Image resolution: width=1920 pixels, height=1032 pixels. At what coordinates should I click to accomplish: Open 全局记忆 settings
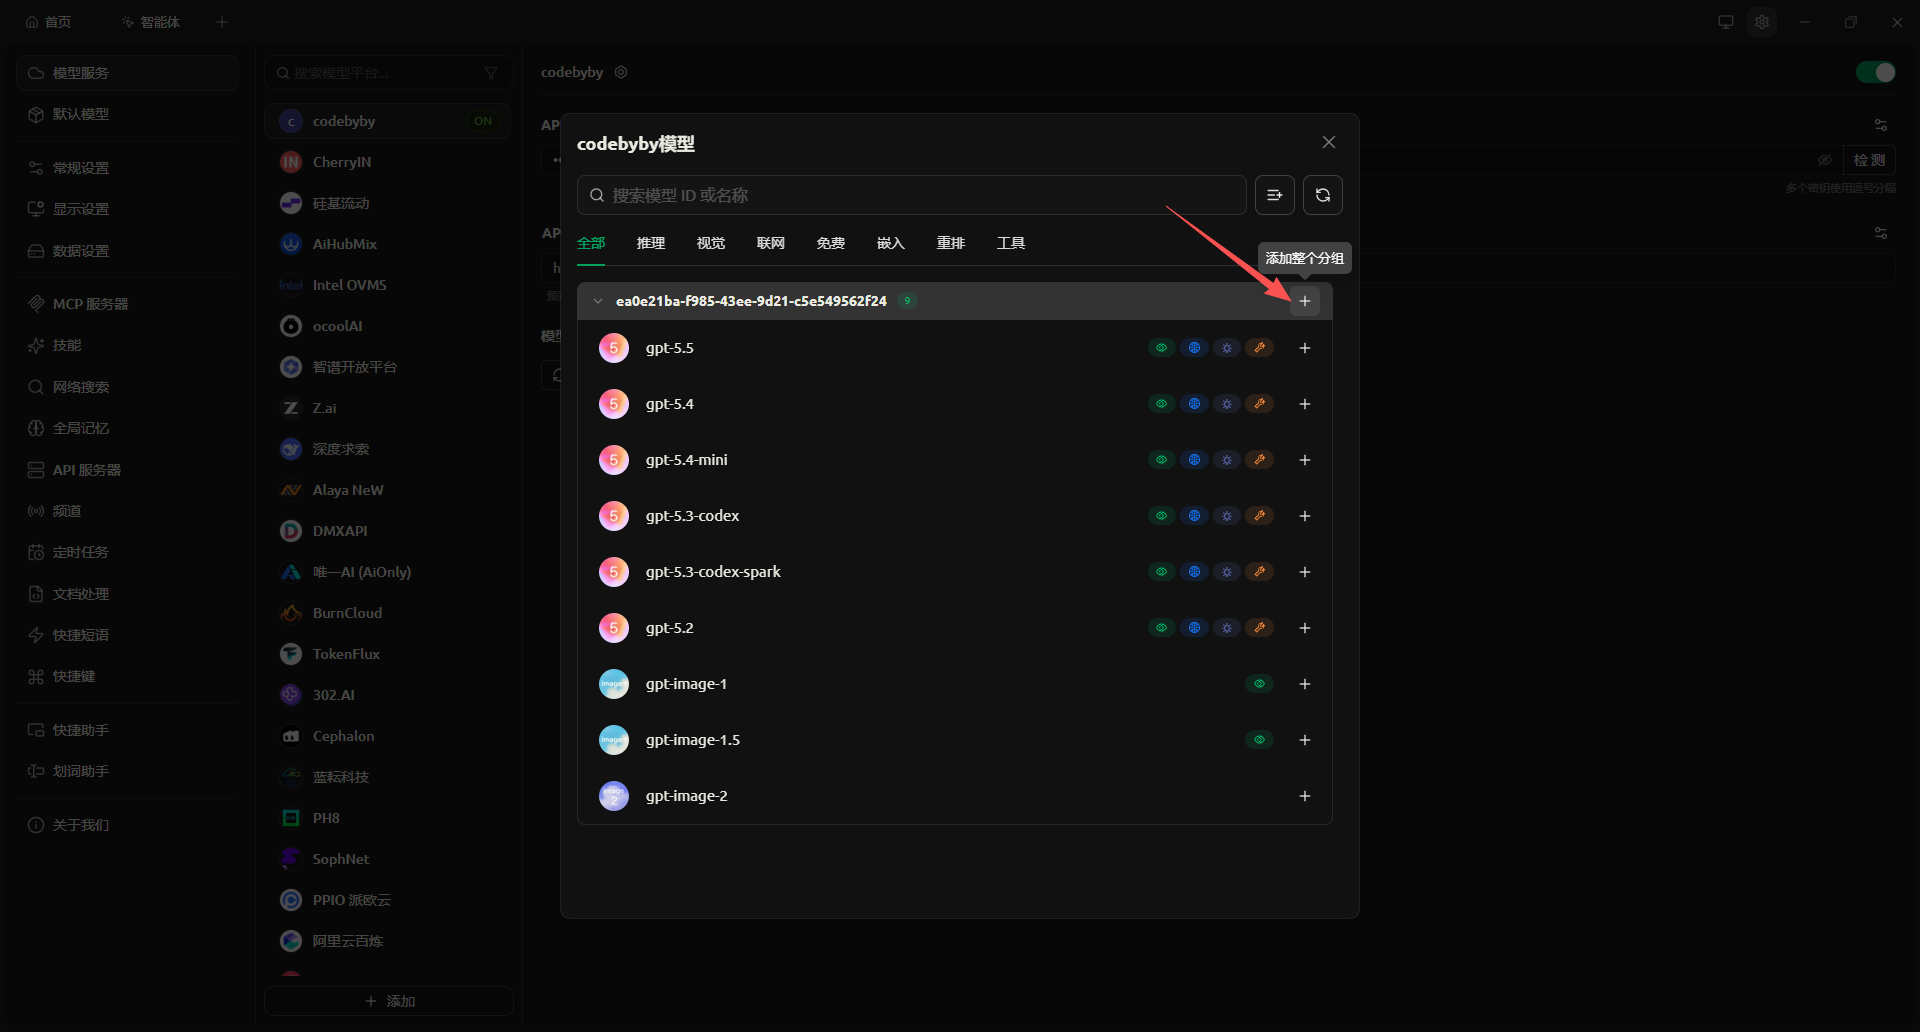127,428
